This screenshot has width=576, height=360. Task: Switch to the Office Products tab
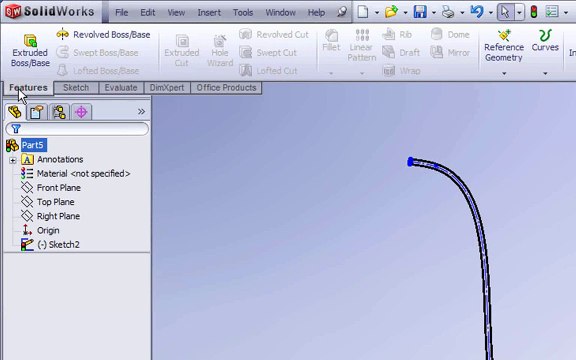click(x=226, y=88)
